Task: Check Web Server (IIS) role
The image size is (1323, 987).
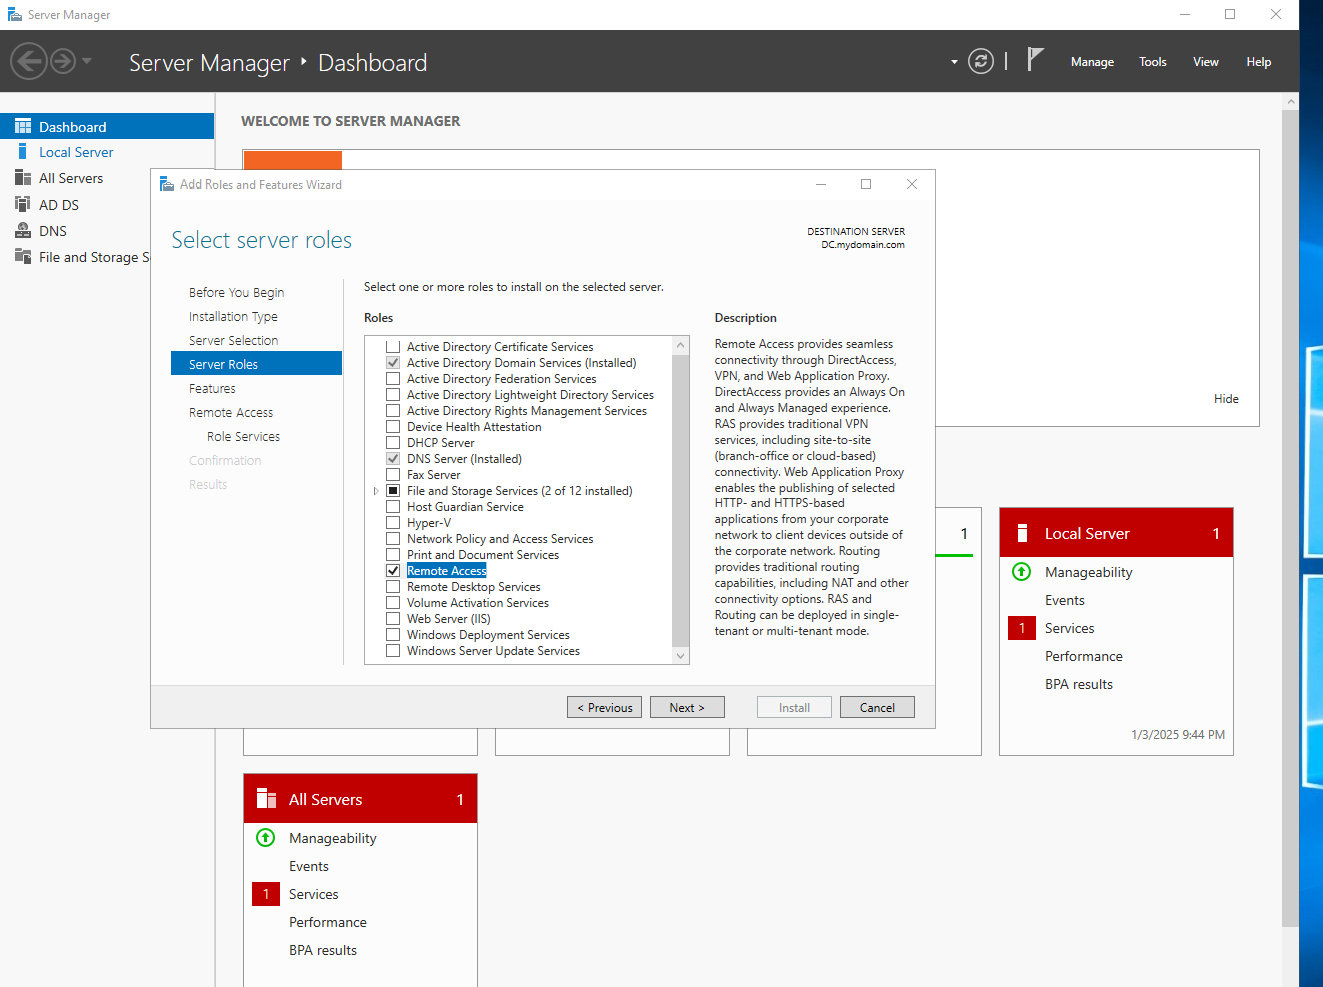Action: [x=393, y=619]
